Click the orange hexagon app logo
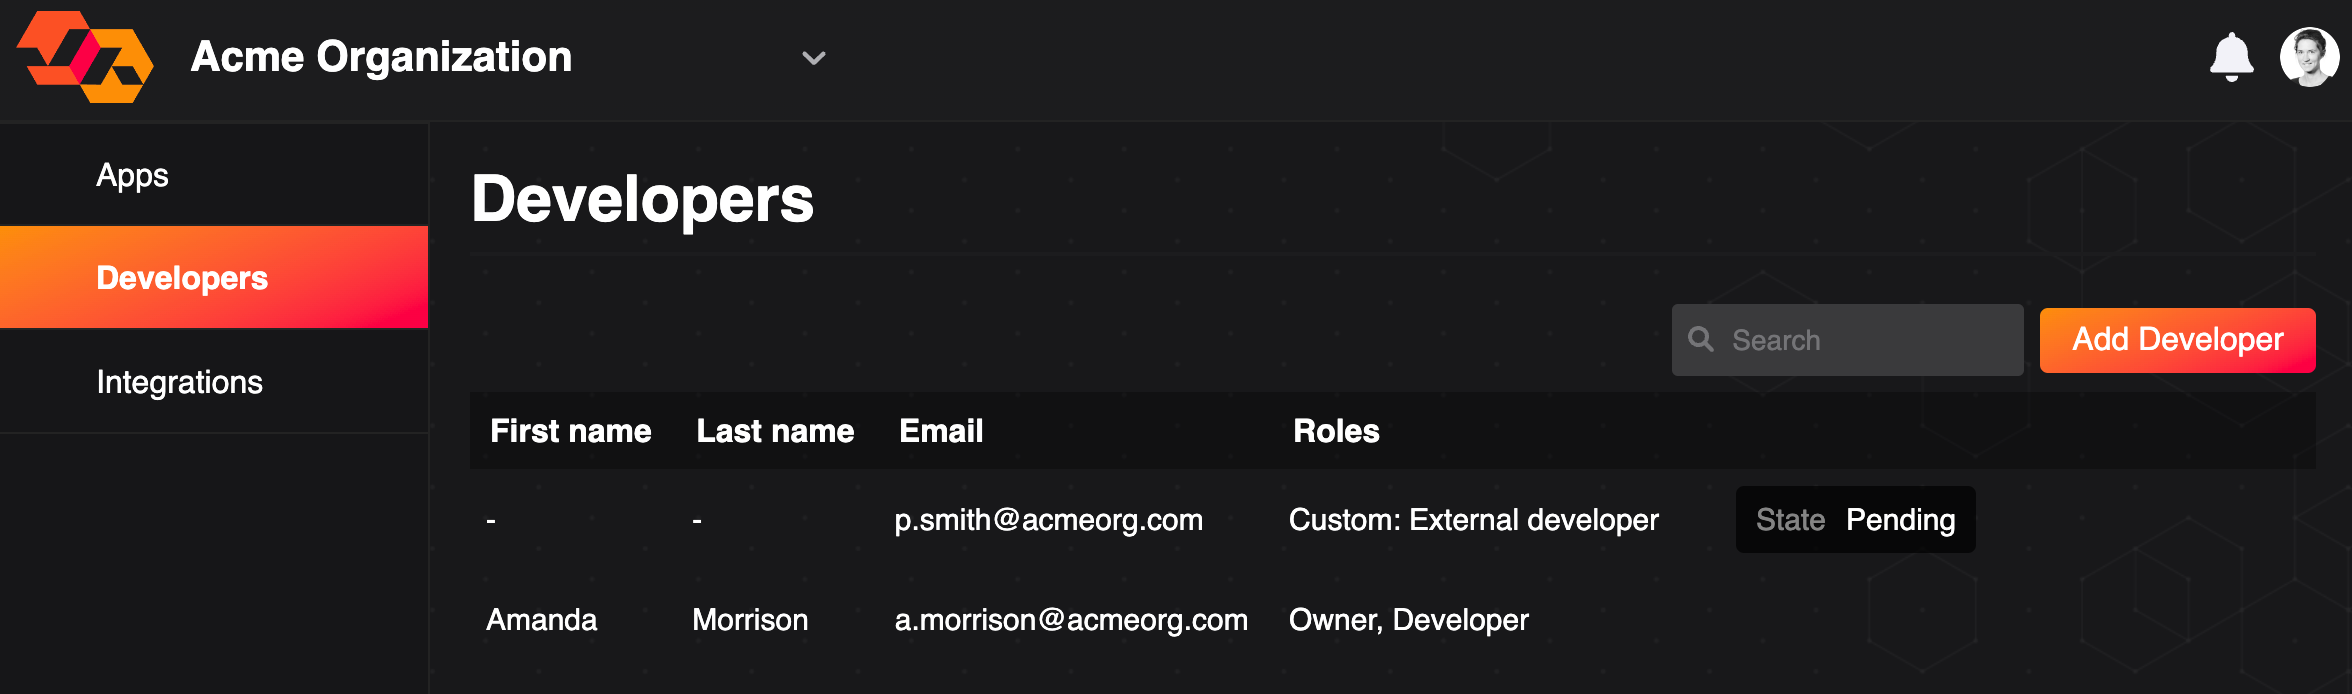This screenshot has width=2352, height=694. coord(85,57)
